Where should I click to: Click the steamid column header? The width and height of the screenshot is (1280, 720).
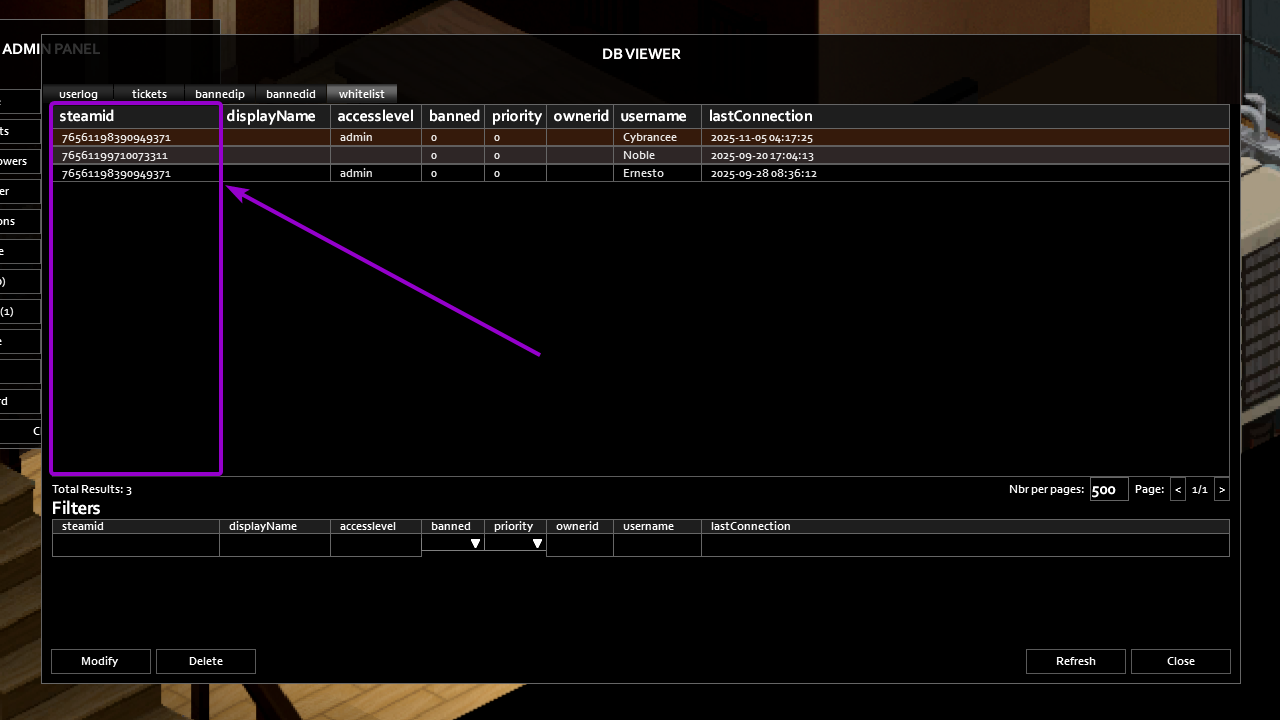pyautogui.click(x=86, y=116)
